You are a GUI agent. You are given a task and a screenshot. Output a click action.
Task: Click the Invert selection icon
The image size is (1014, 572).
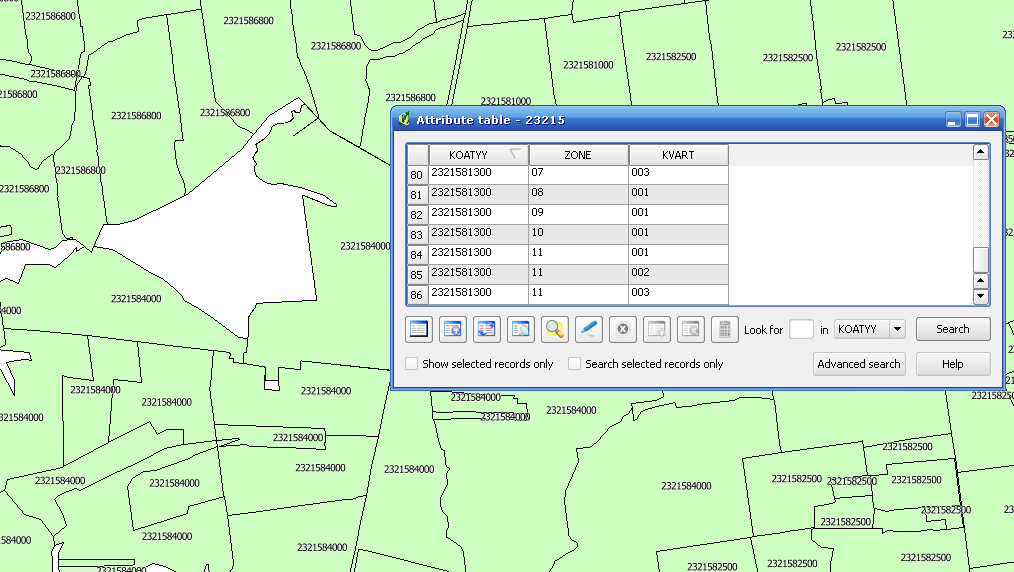[x=487, y=329]
